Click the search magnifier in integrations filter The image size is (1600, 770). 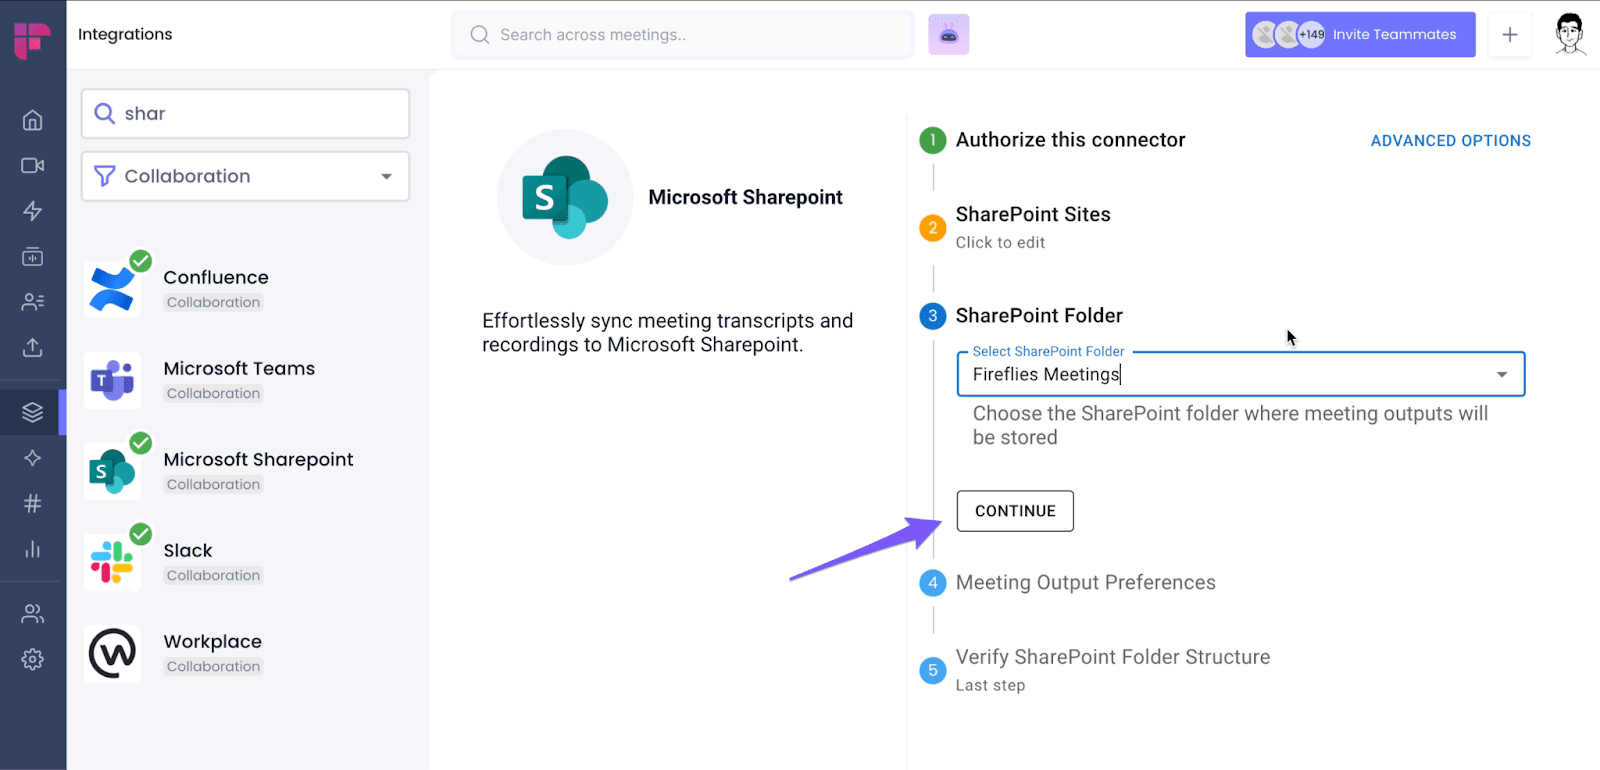click(x=104, y=113)
